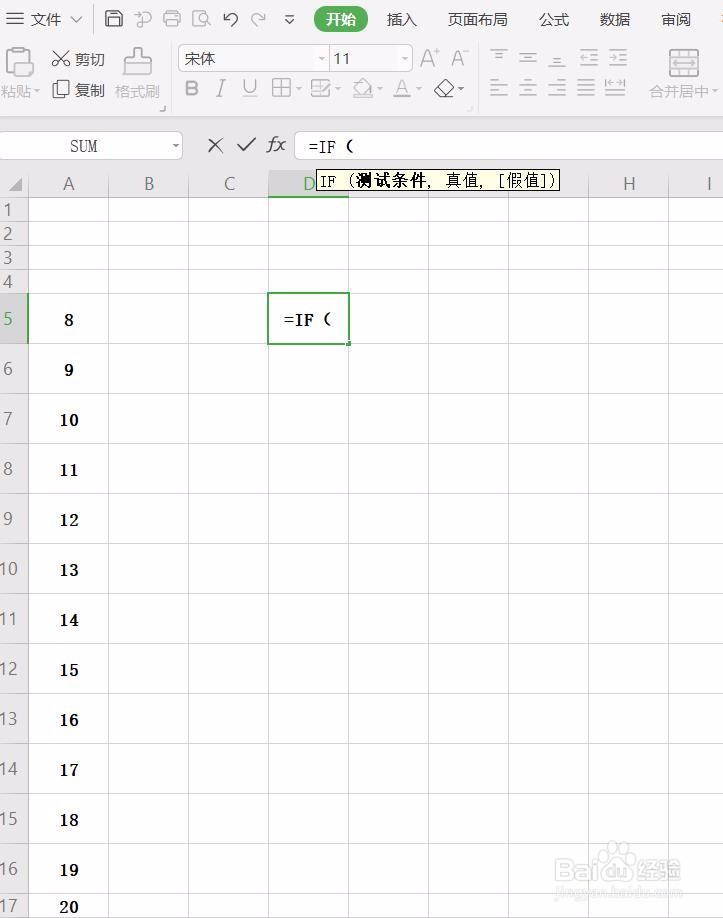
Task: Align text right horizontally
Action: (x=557, y=88)
